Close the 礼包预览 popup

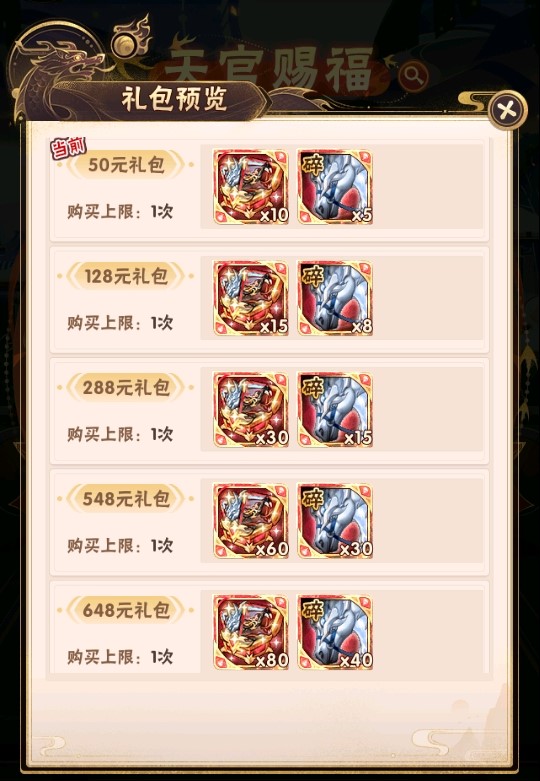tap(507, 110)
